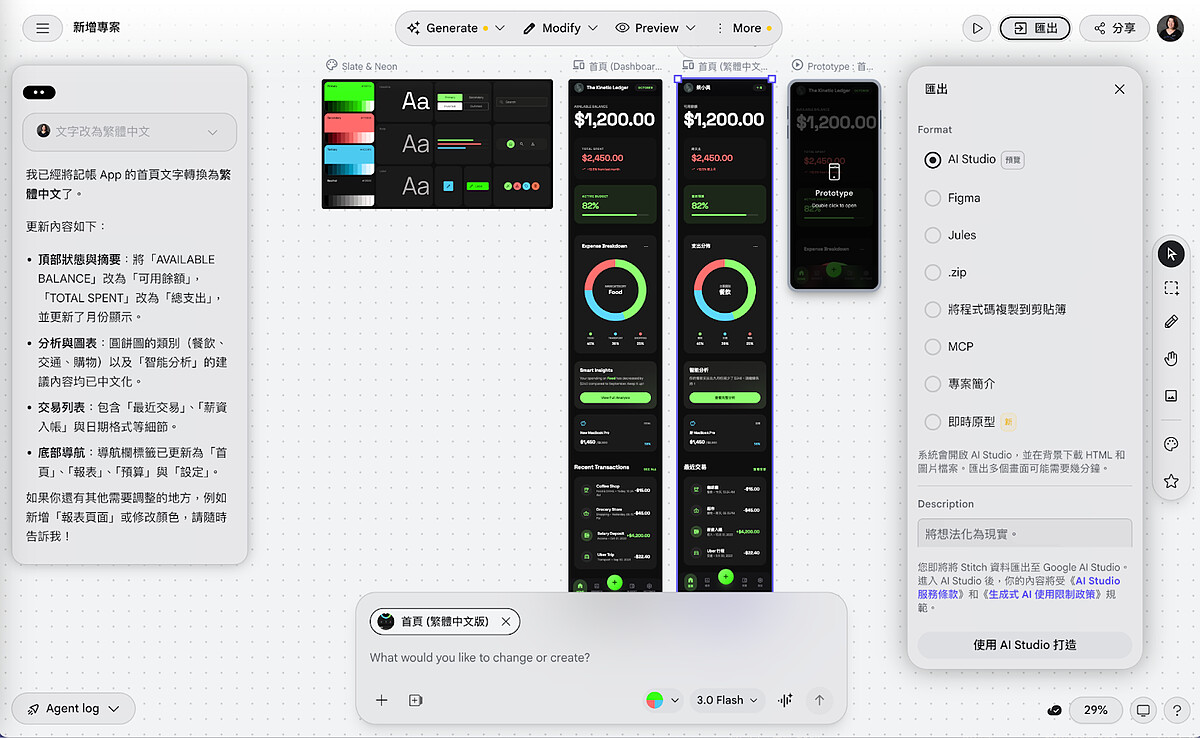Expand the Generate dropdown
Image resolution: width=1200 pixels, height=738 pixels.
click(455, 28)
